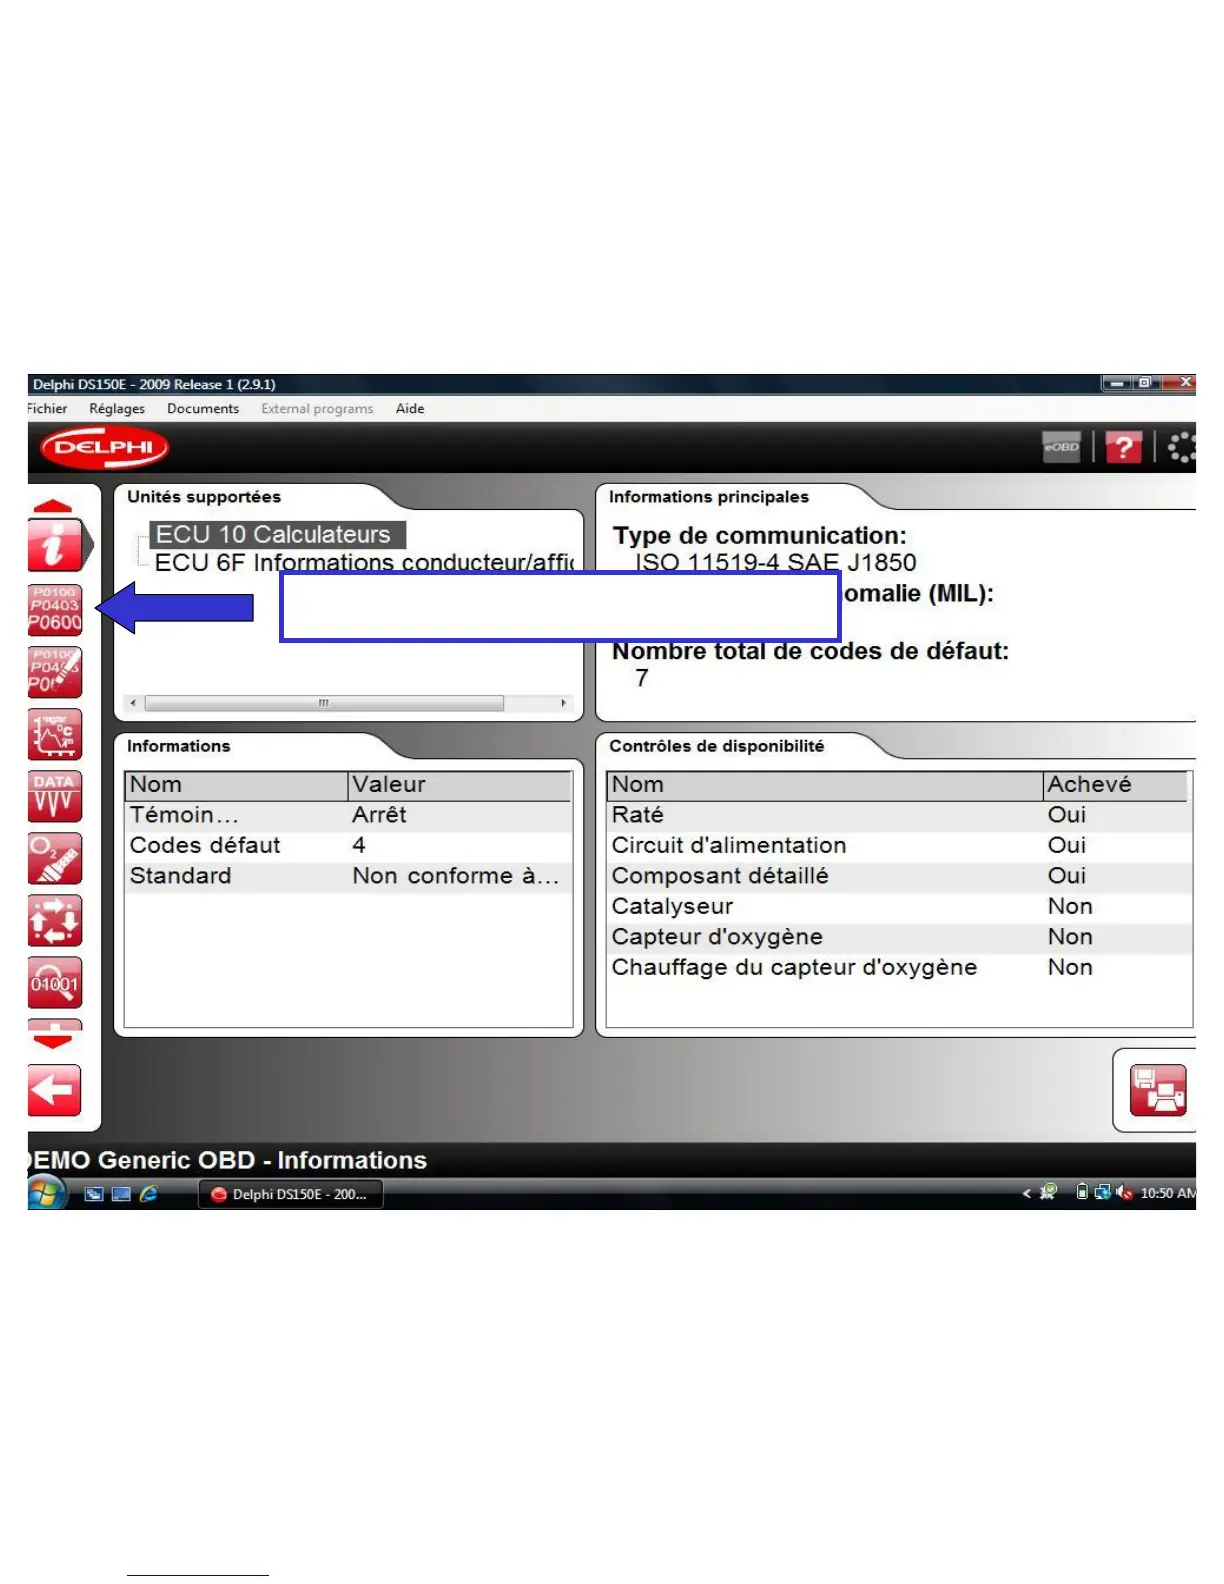Click the Unités supportées scrollbar right arrow
1224x1584 pixels.
click(564, 703)
